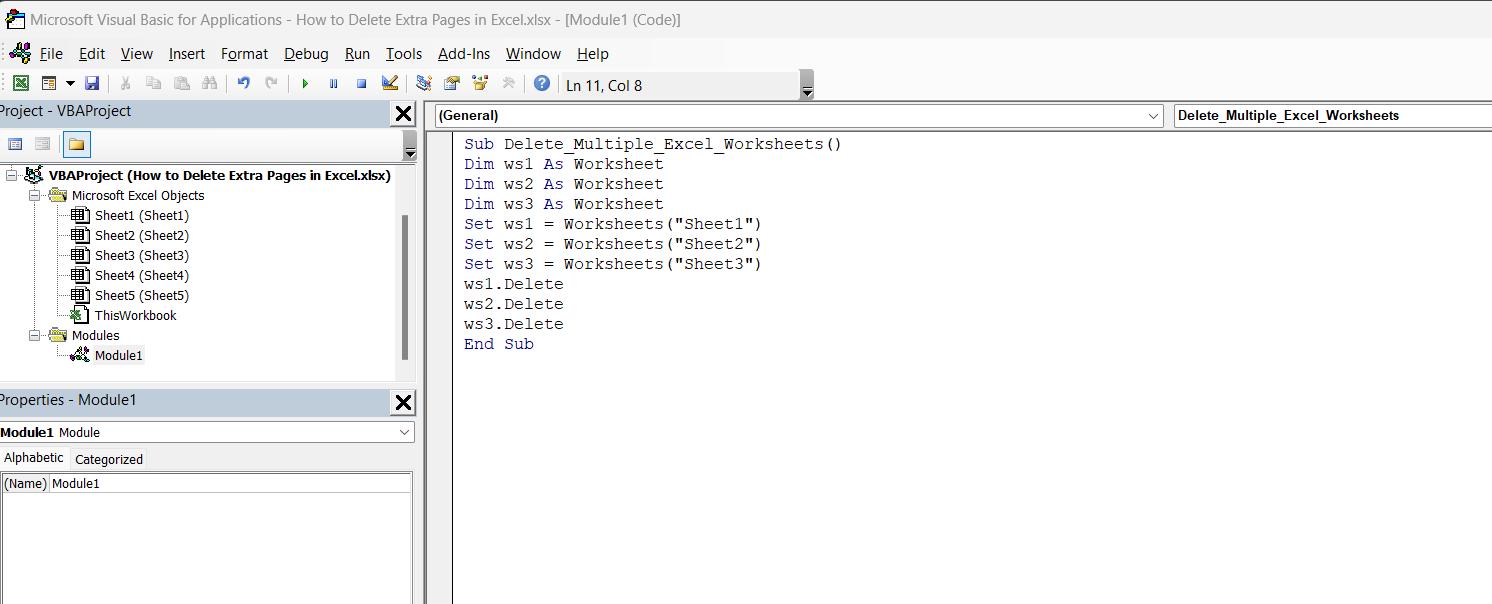
Task: Click the Project tree vertical scrollbar
Action: pos(405,287)
